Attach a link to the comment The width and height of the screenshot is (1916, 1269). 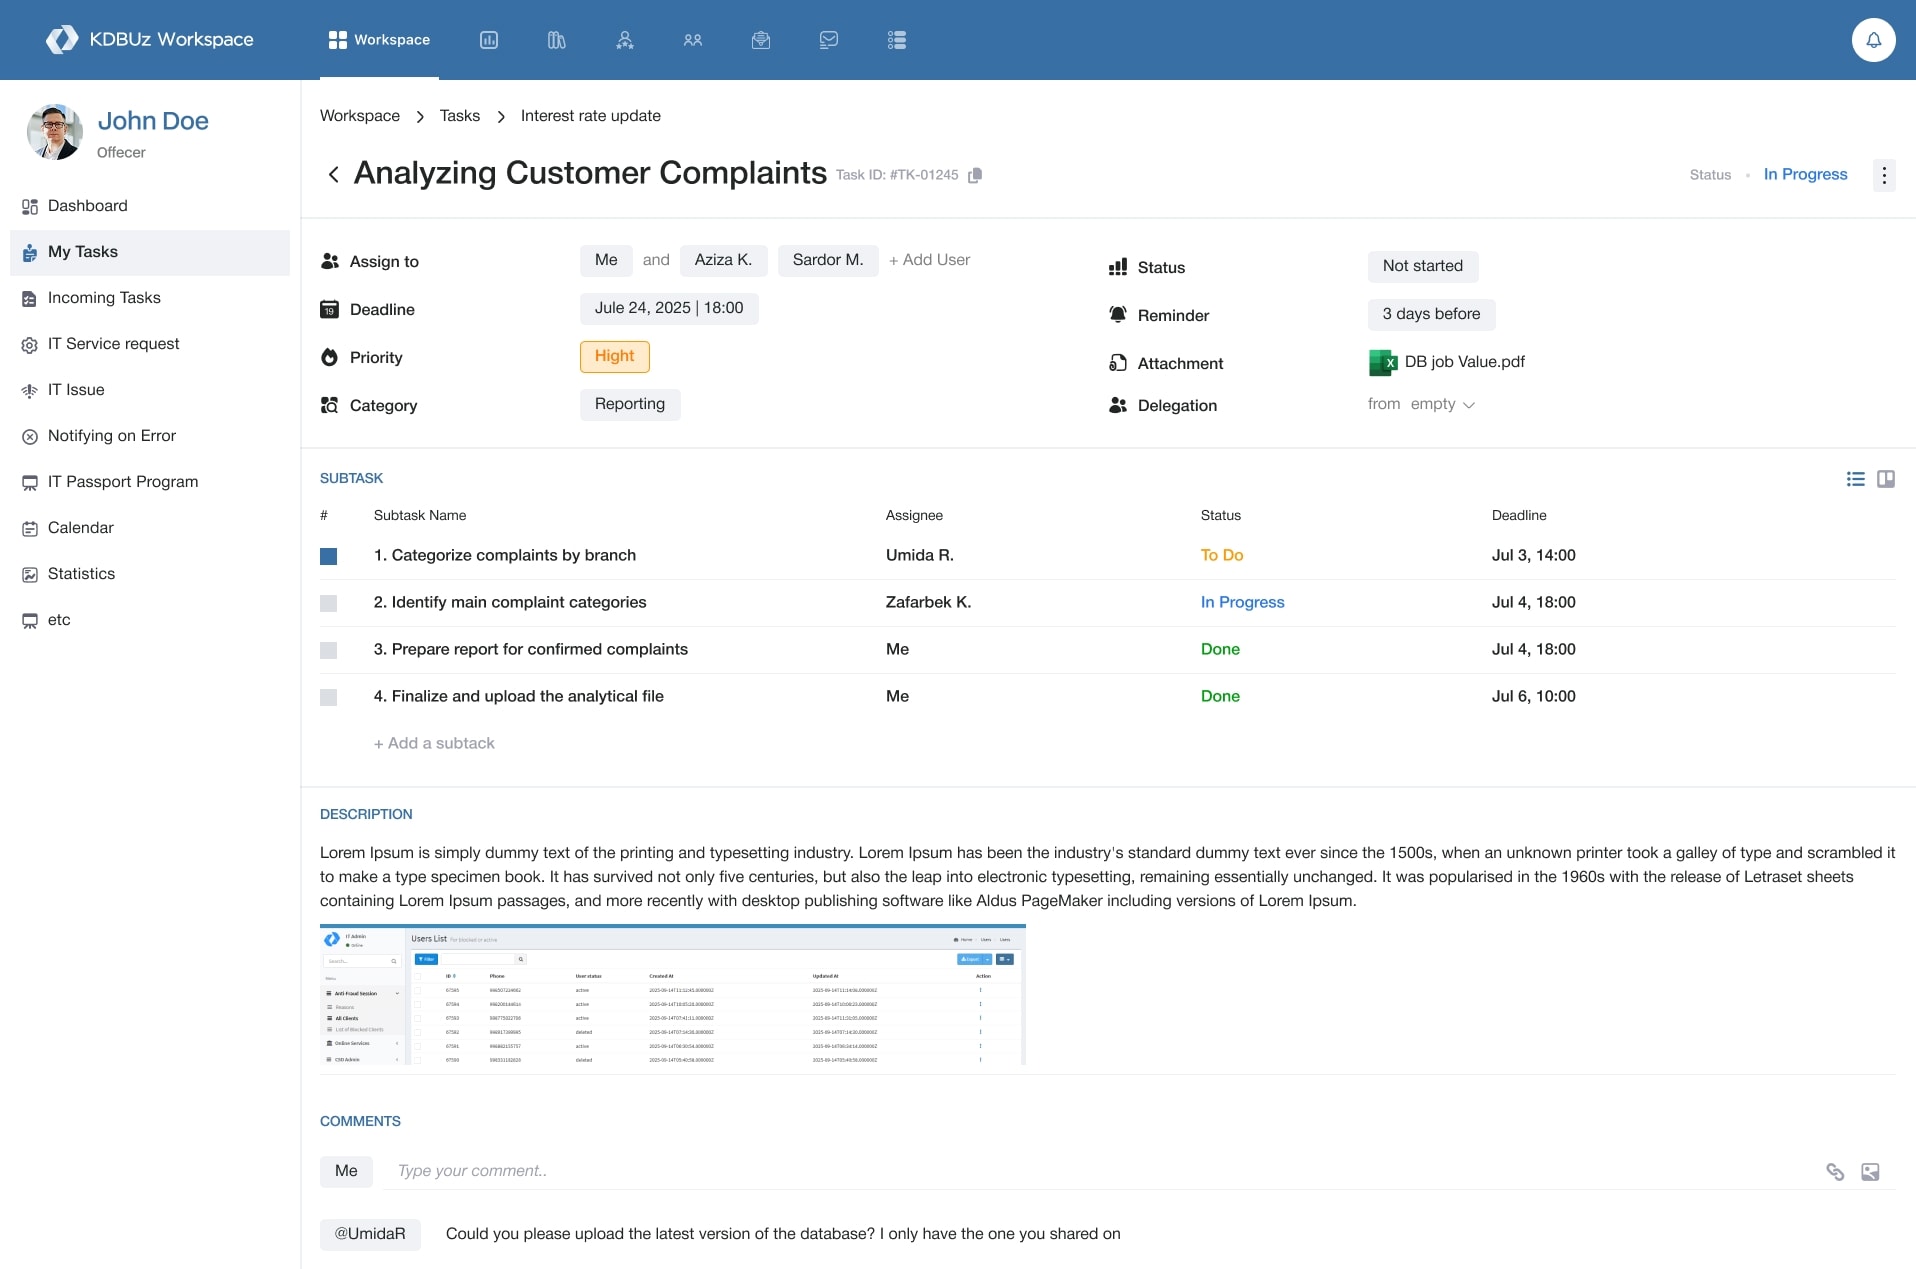click(1835, 1172)
